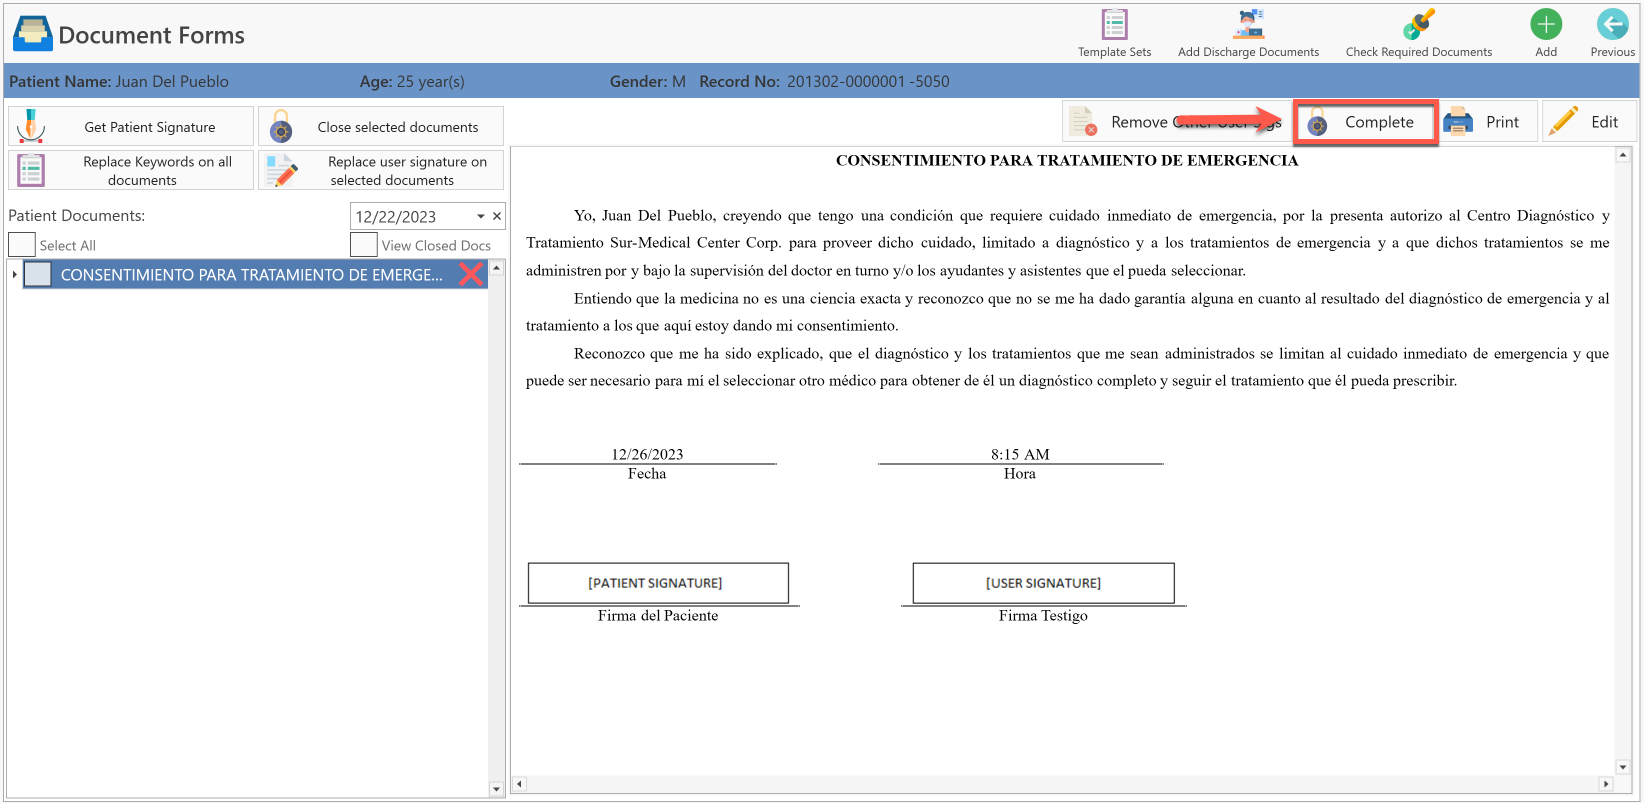Click the Add Discharge Documents icon
The height and width of the screenshot is (803, 1644).
pyautogui.click(x=1248, y=24)
